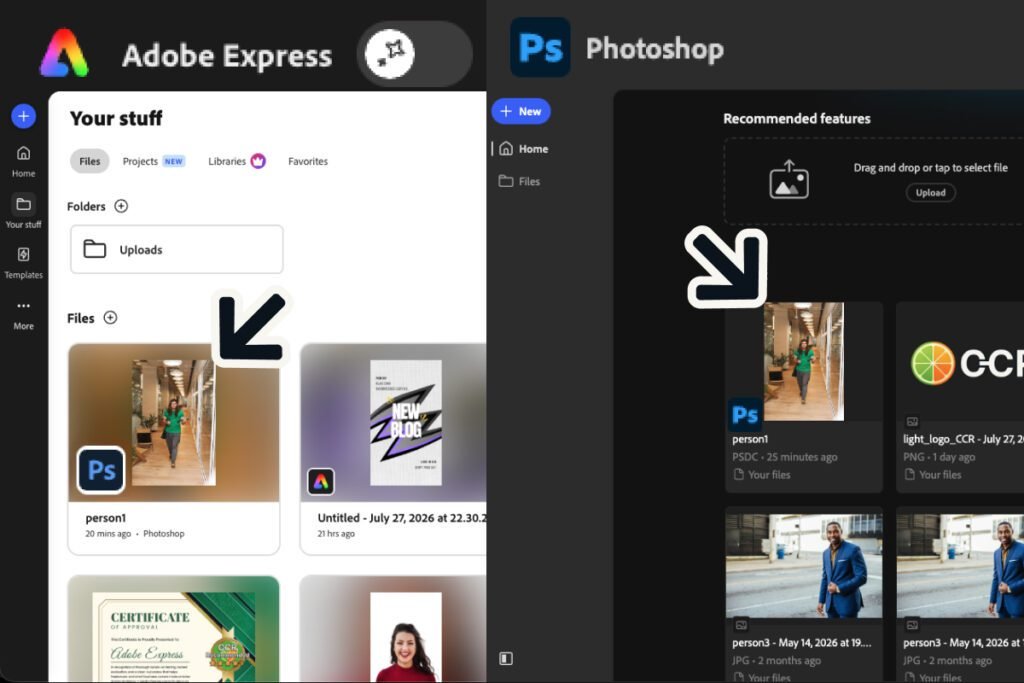Open person1 thumbnail in Photoshop
Image resolution: width=1024 pixels, height=683 pixels.
(x=804, y=361)
